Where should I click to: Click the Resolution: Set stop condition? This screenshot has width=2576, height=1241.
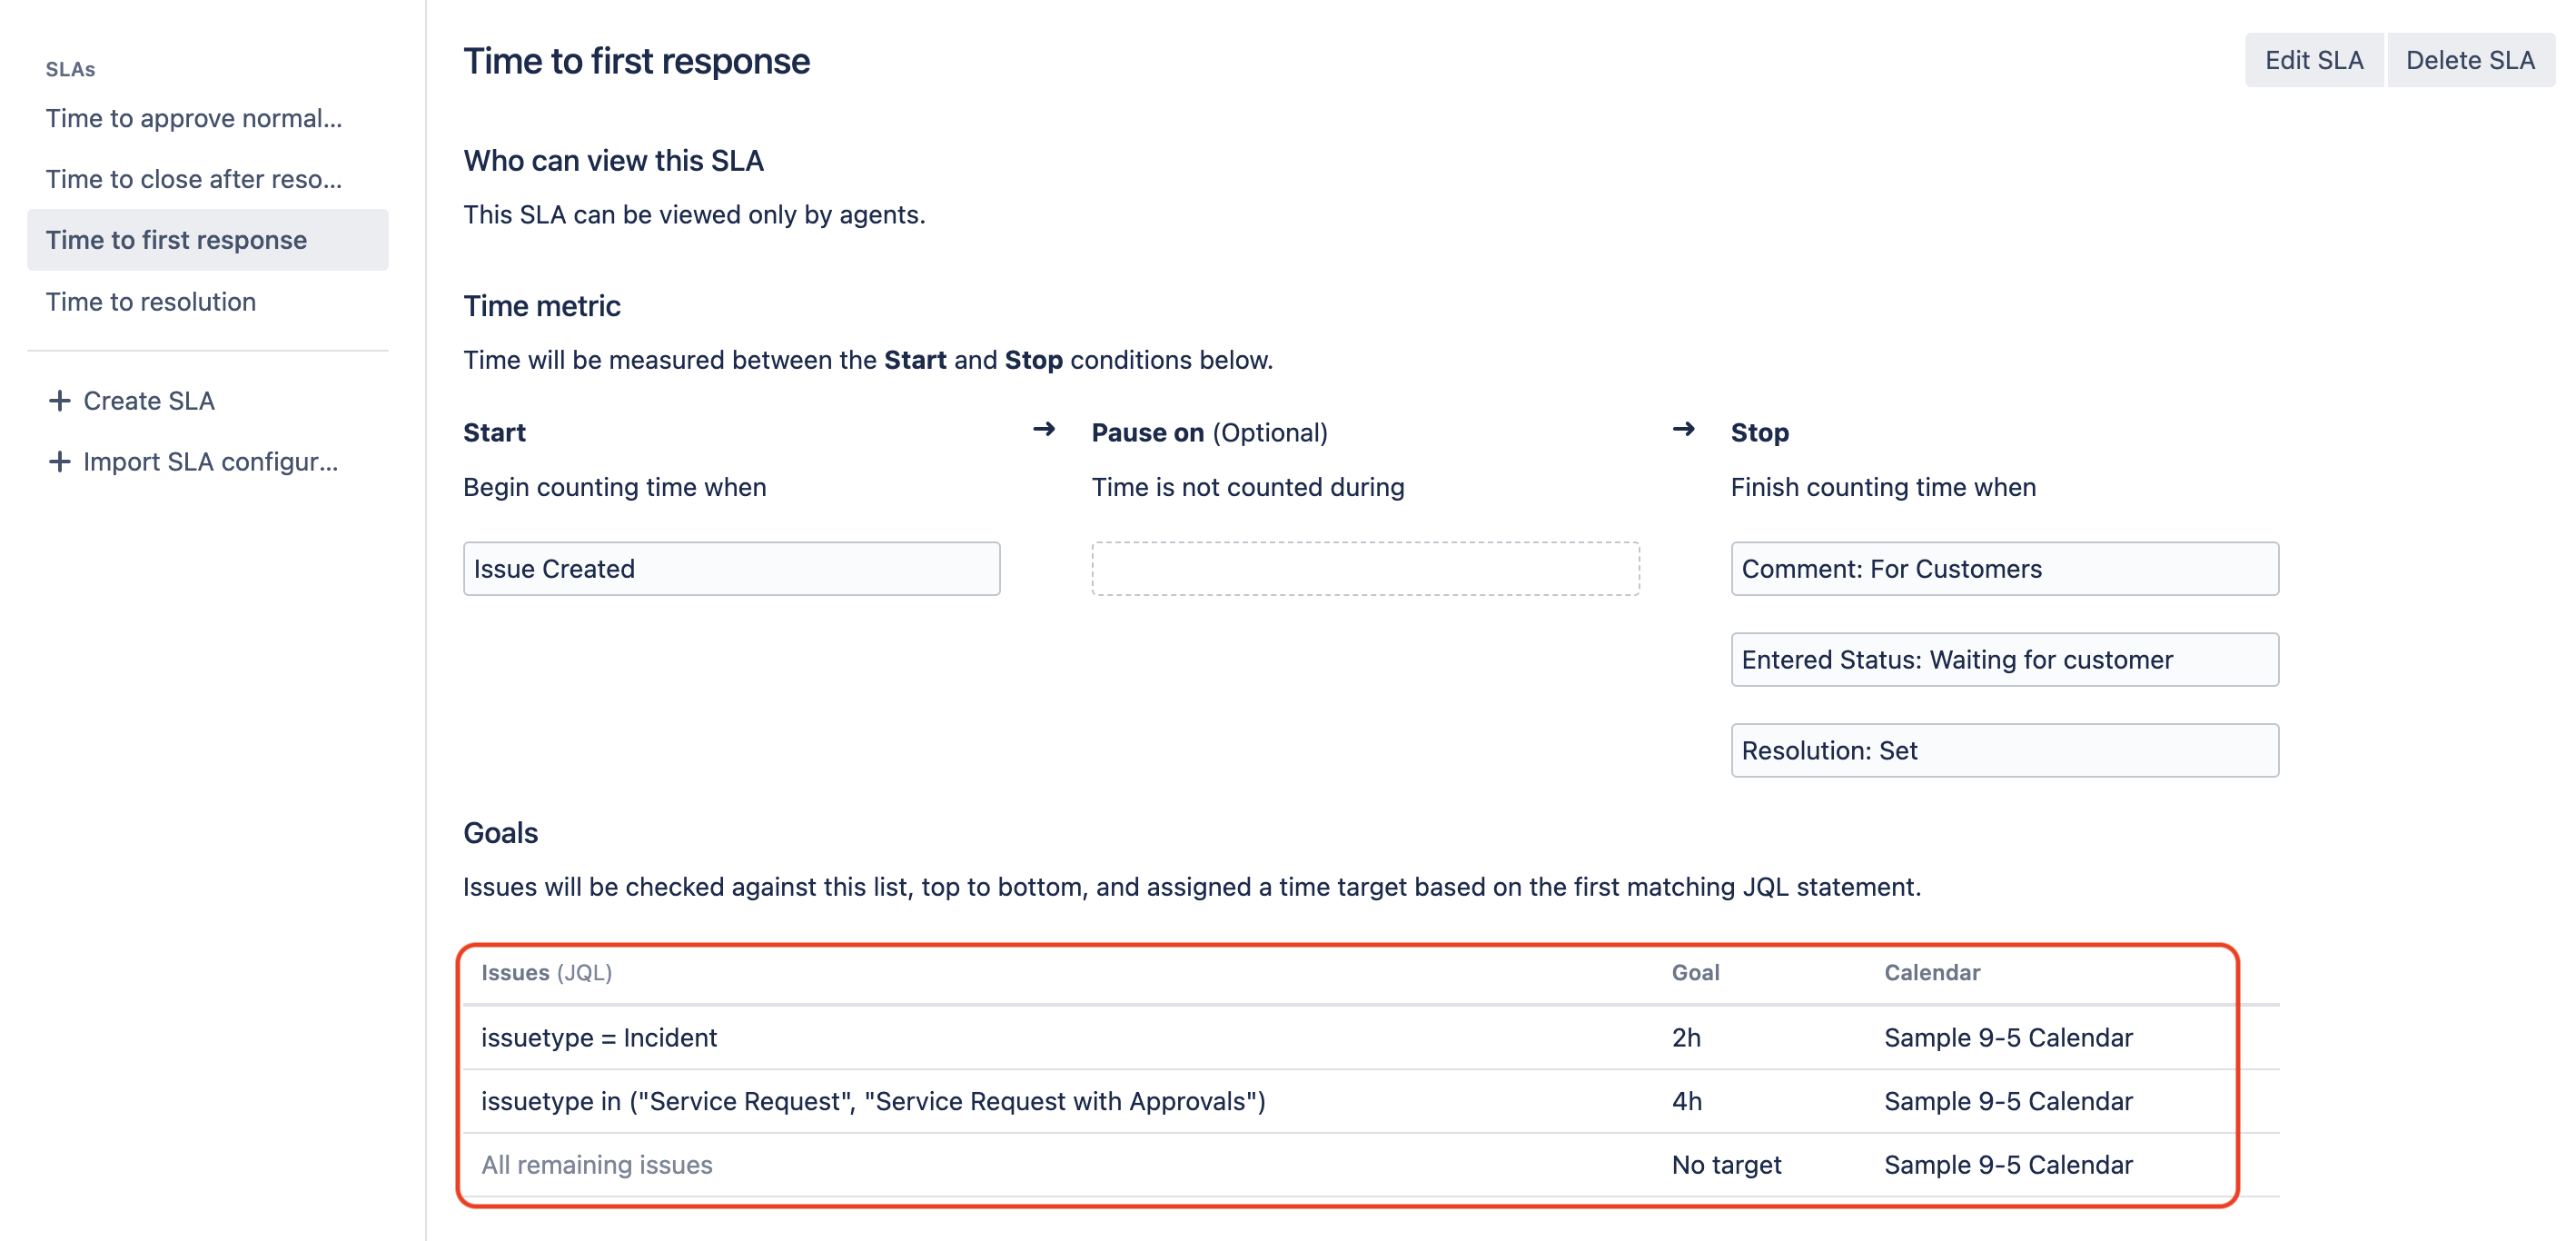[x=2004, y=751]
